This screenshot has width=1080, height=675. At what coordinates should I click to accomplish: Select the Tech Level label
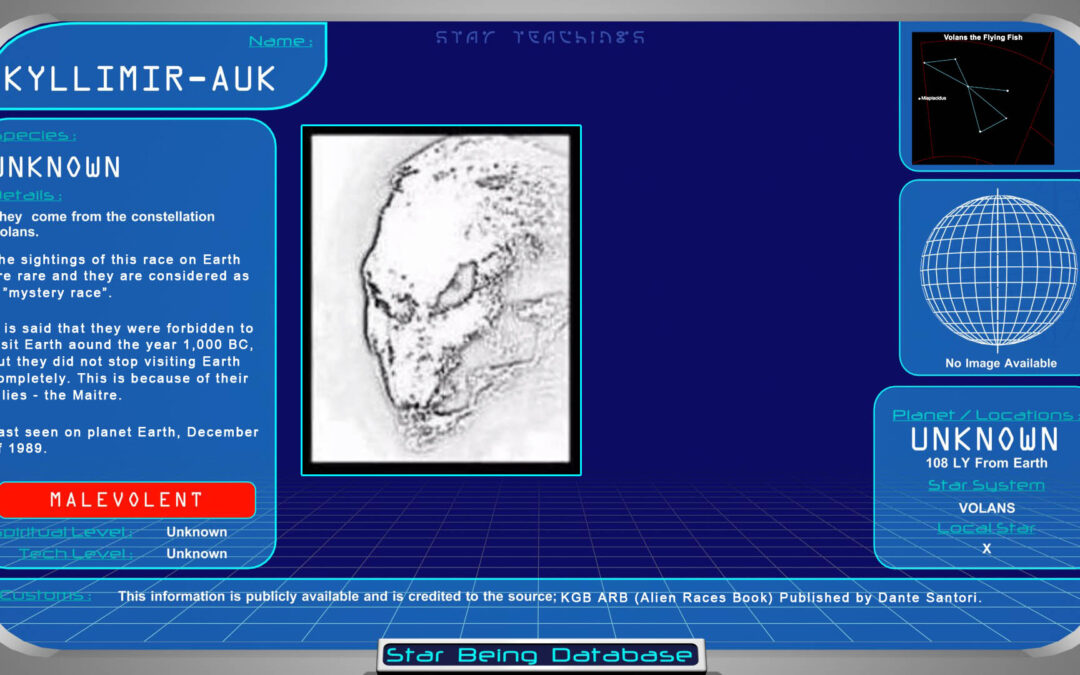pyautogui.click(x=75, y=553)
